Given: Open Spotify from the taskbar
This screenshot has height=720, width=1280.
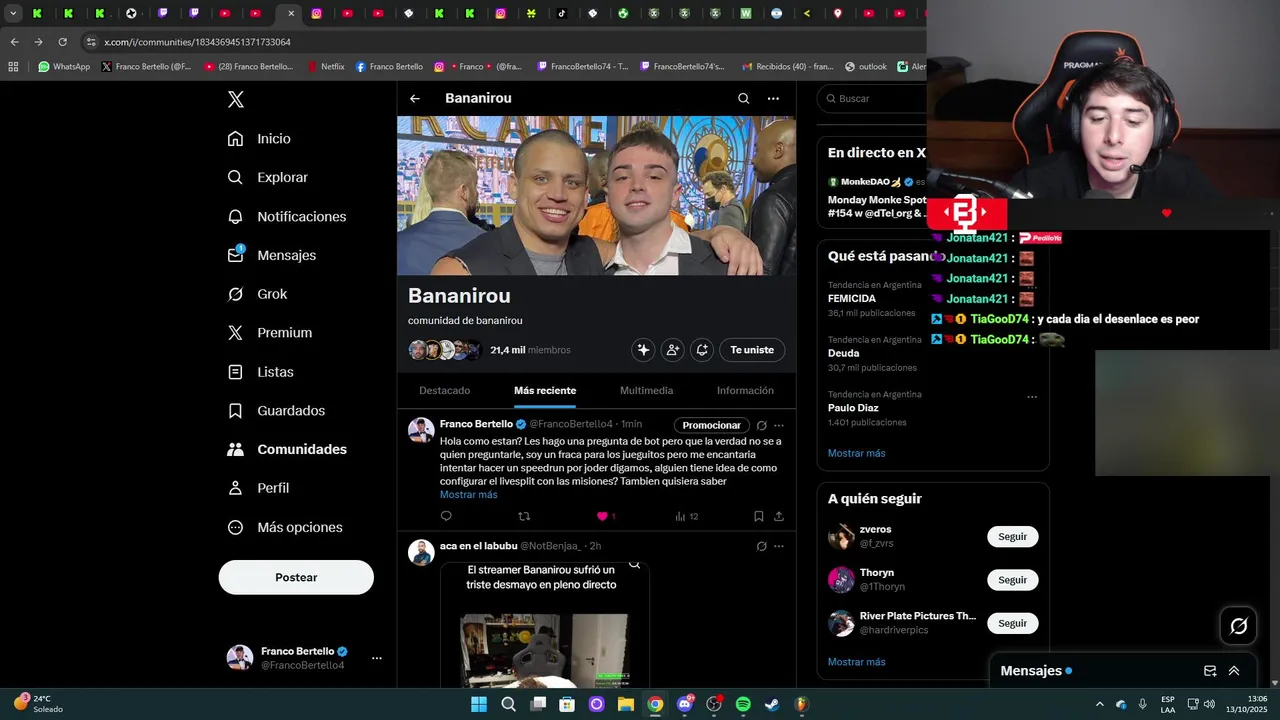Looking at the screenshot, I should tap(743, 704).
